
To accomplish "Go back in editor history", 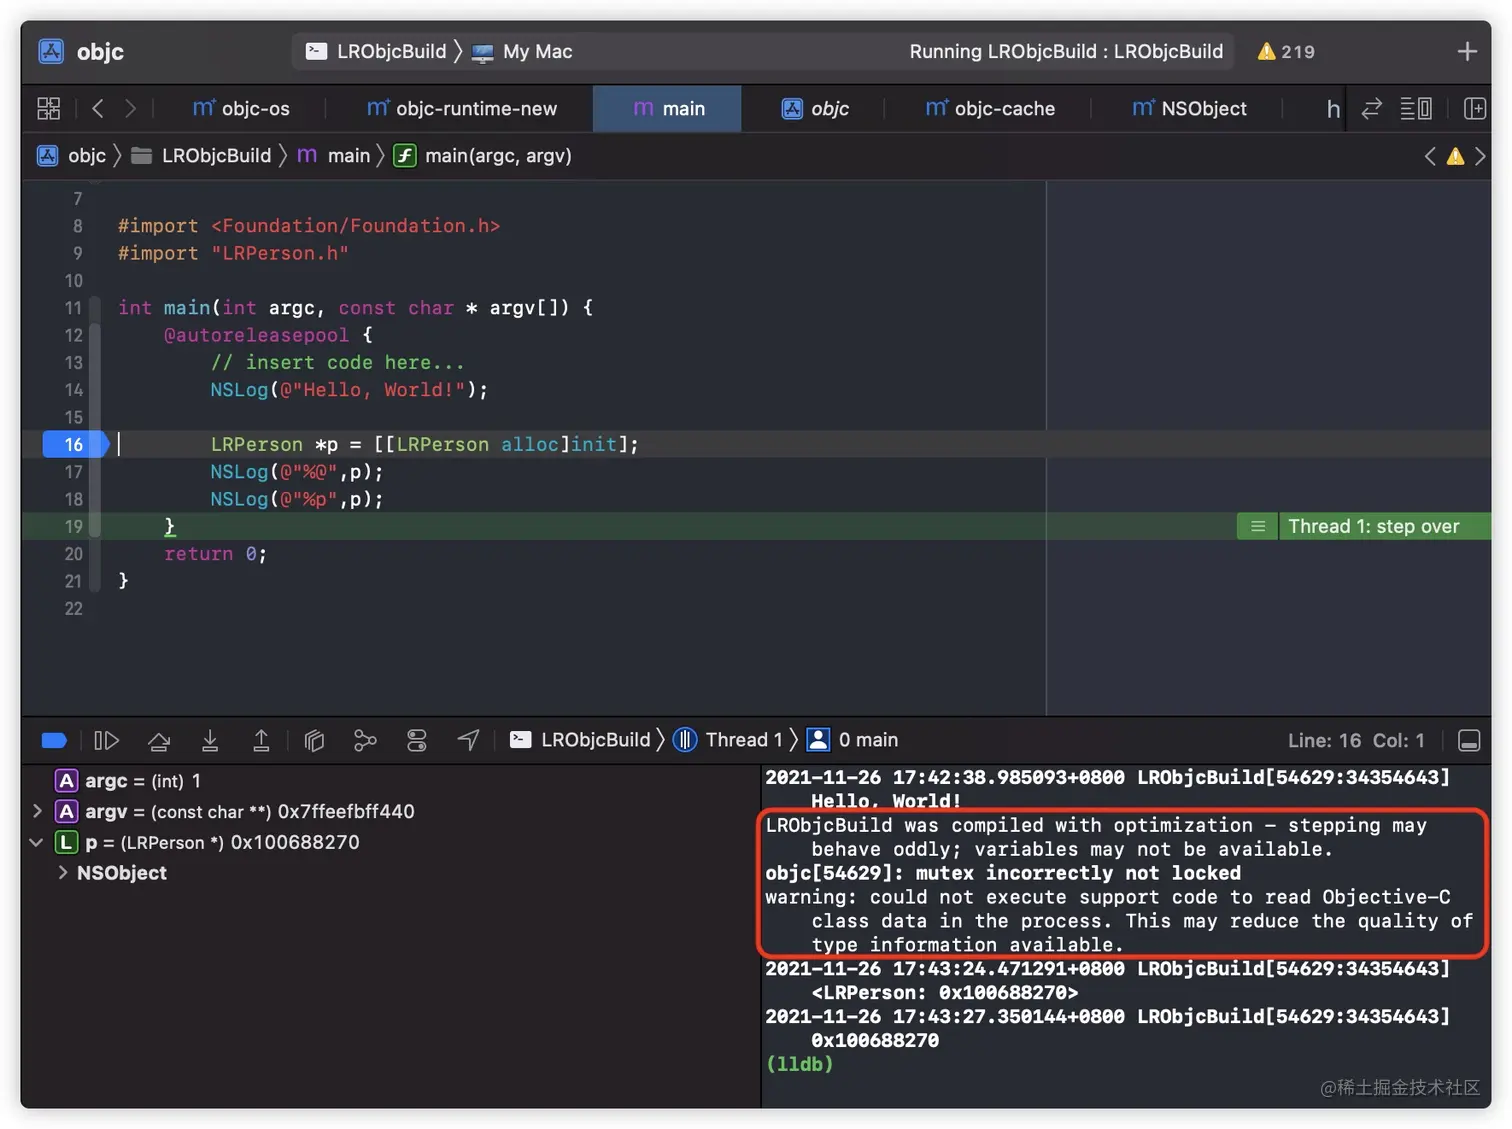I will 97,108.
